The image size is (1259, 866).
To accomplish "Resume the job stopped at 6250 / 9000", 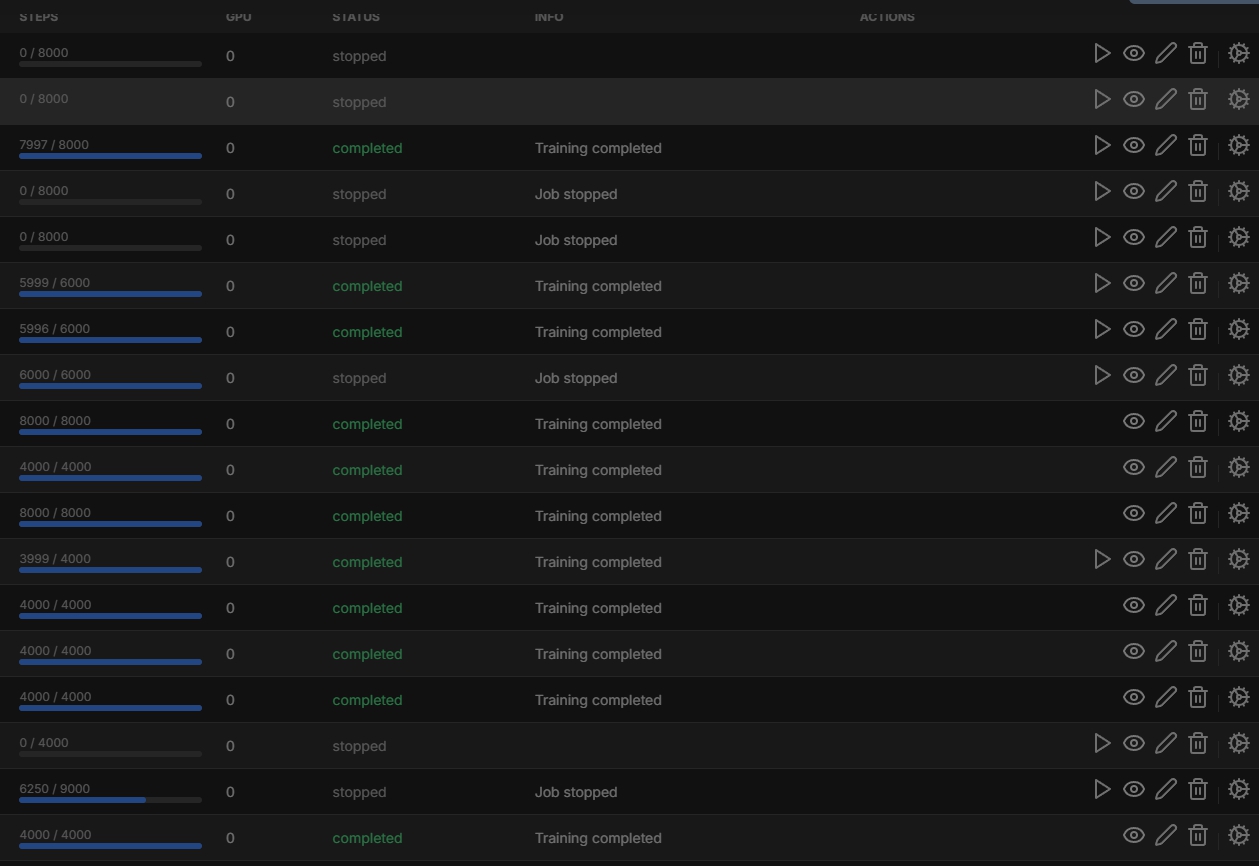I will pos(1102,789).
